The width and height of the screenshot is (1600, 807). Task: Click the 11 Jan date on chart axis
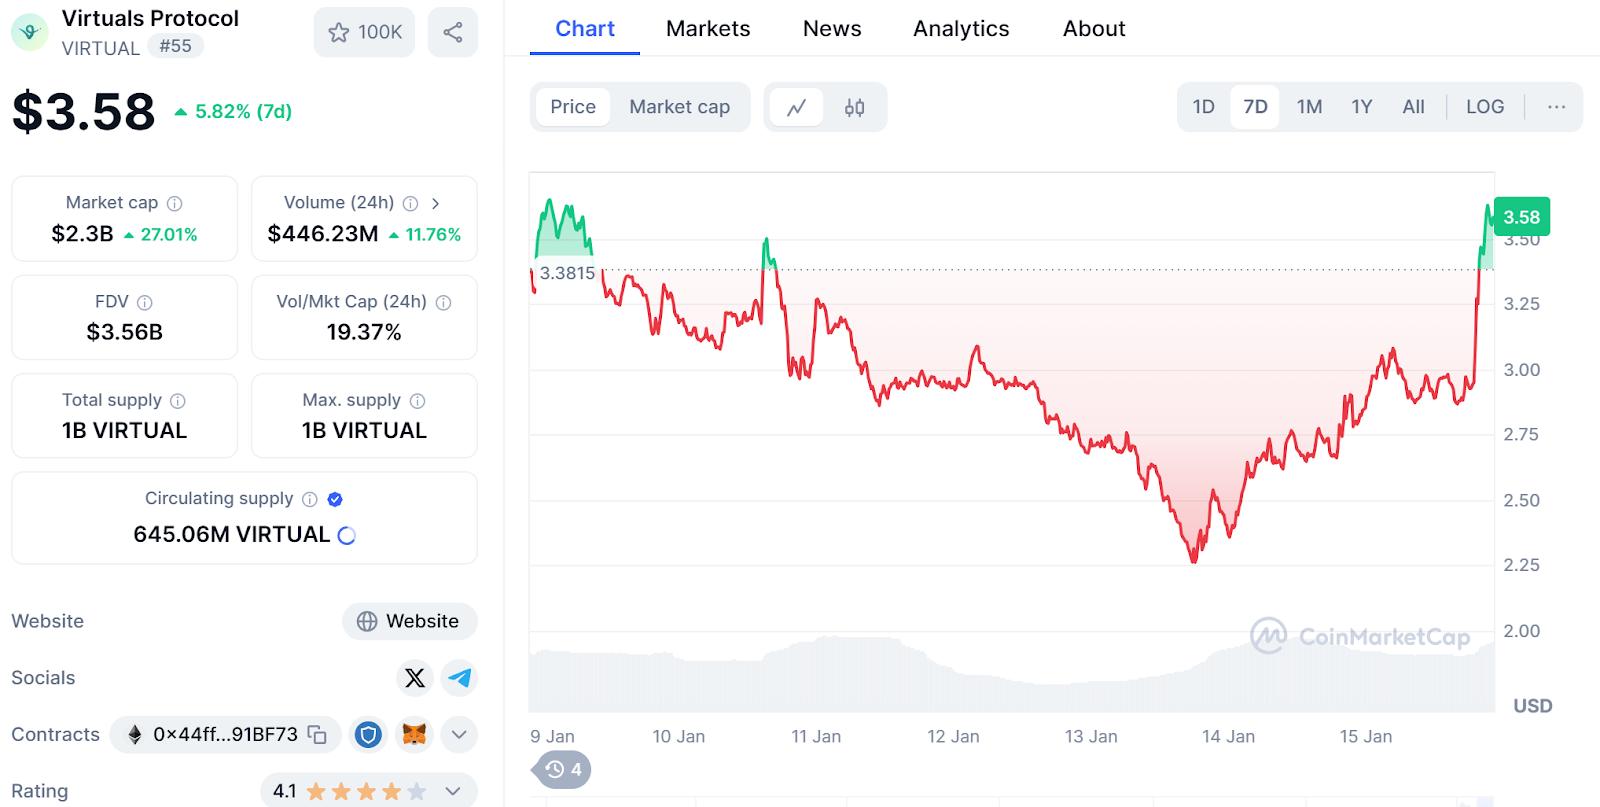pos(816,737)
